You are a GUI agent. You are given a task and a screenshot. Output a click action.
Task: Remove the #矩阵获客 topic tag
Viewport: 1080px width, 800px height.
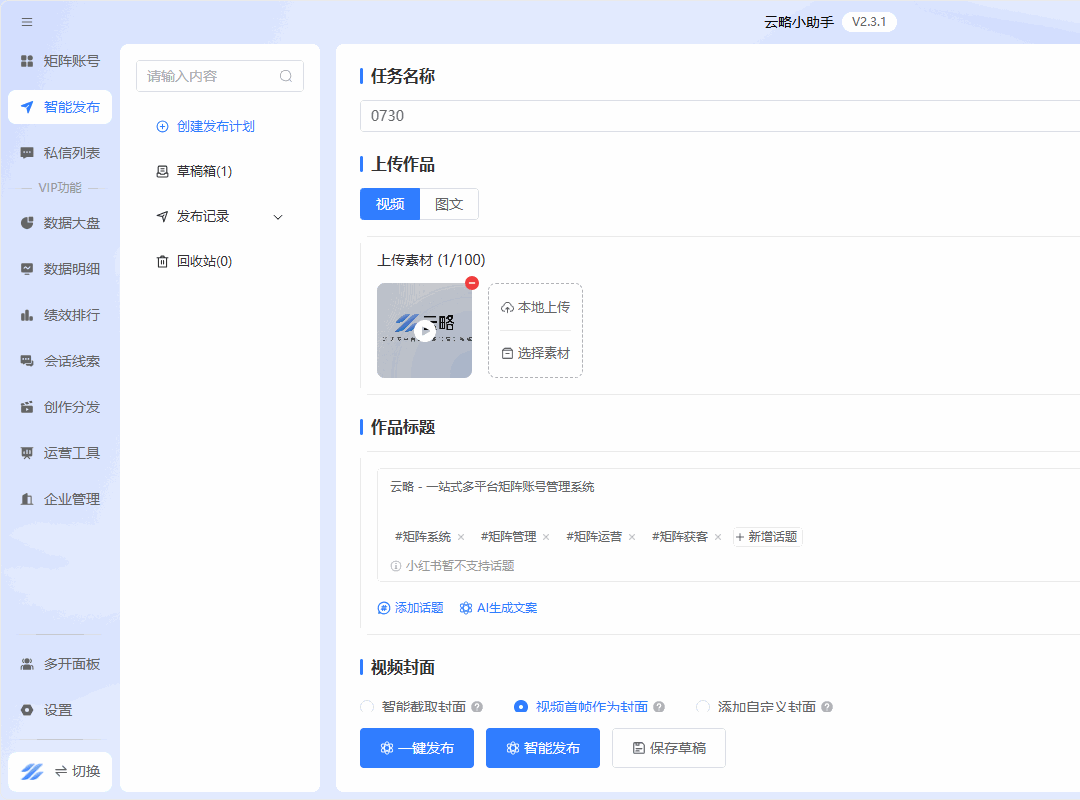[718, 537]
